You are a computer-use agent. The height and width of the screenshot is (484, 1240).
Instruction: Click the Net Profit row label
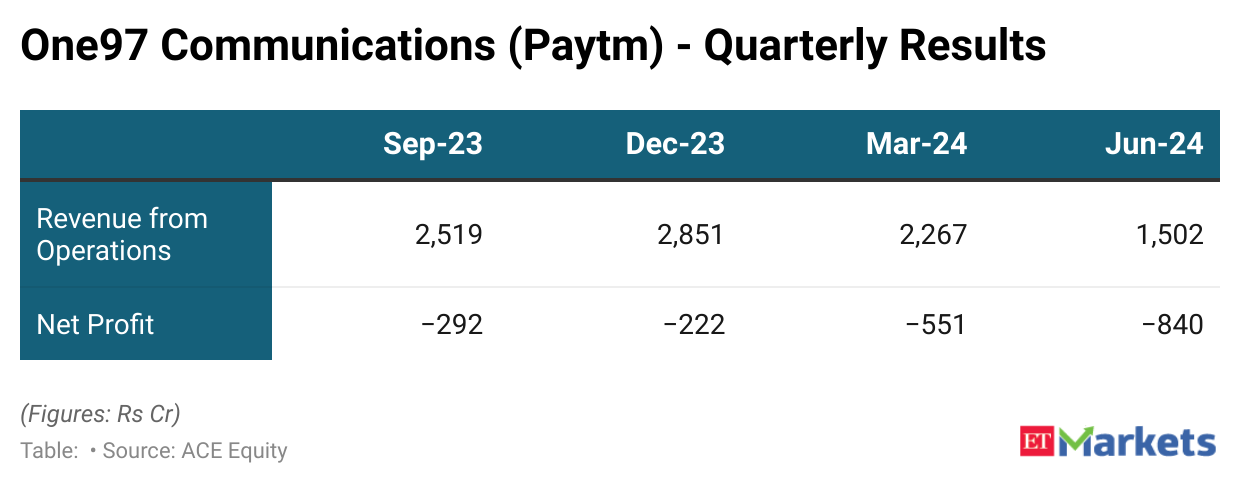[95, 324]
